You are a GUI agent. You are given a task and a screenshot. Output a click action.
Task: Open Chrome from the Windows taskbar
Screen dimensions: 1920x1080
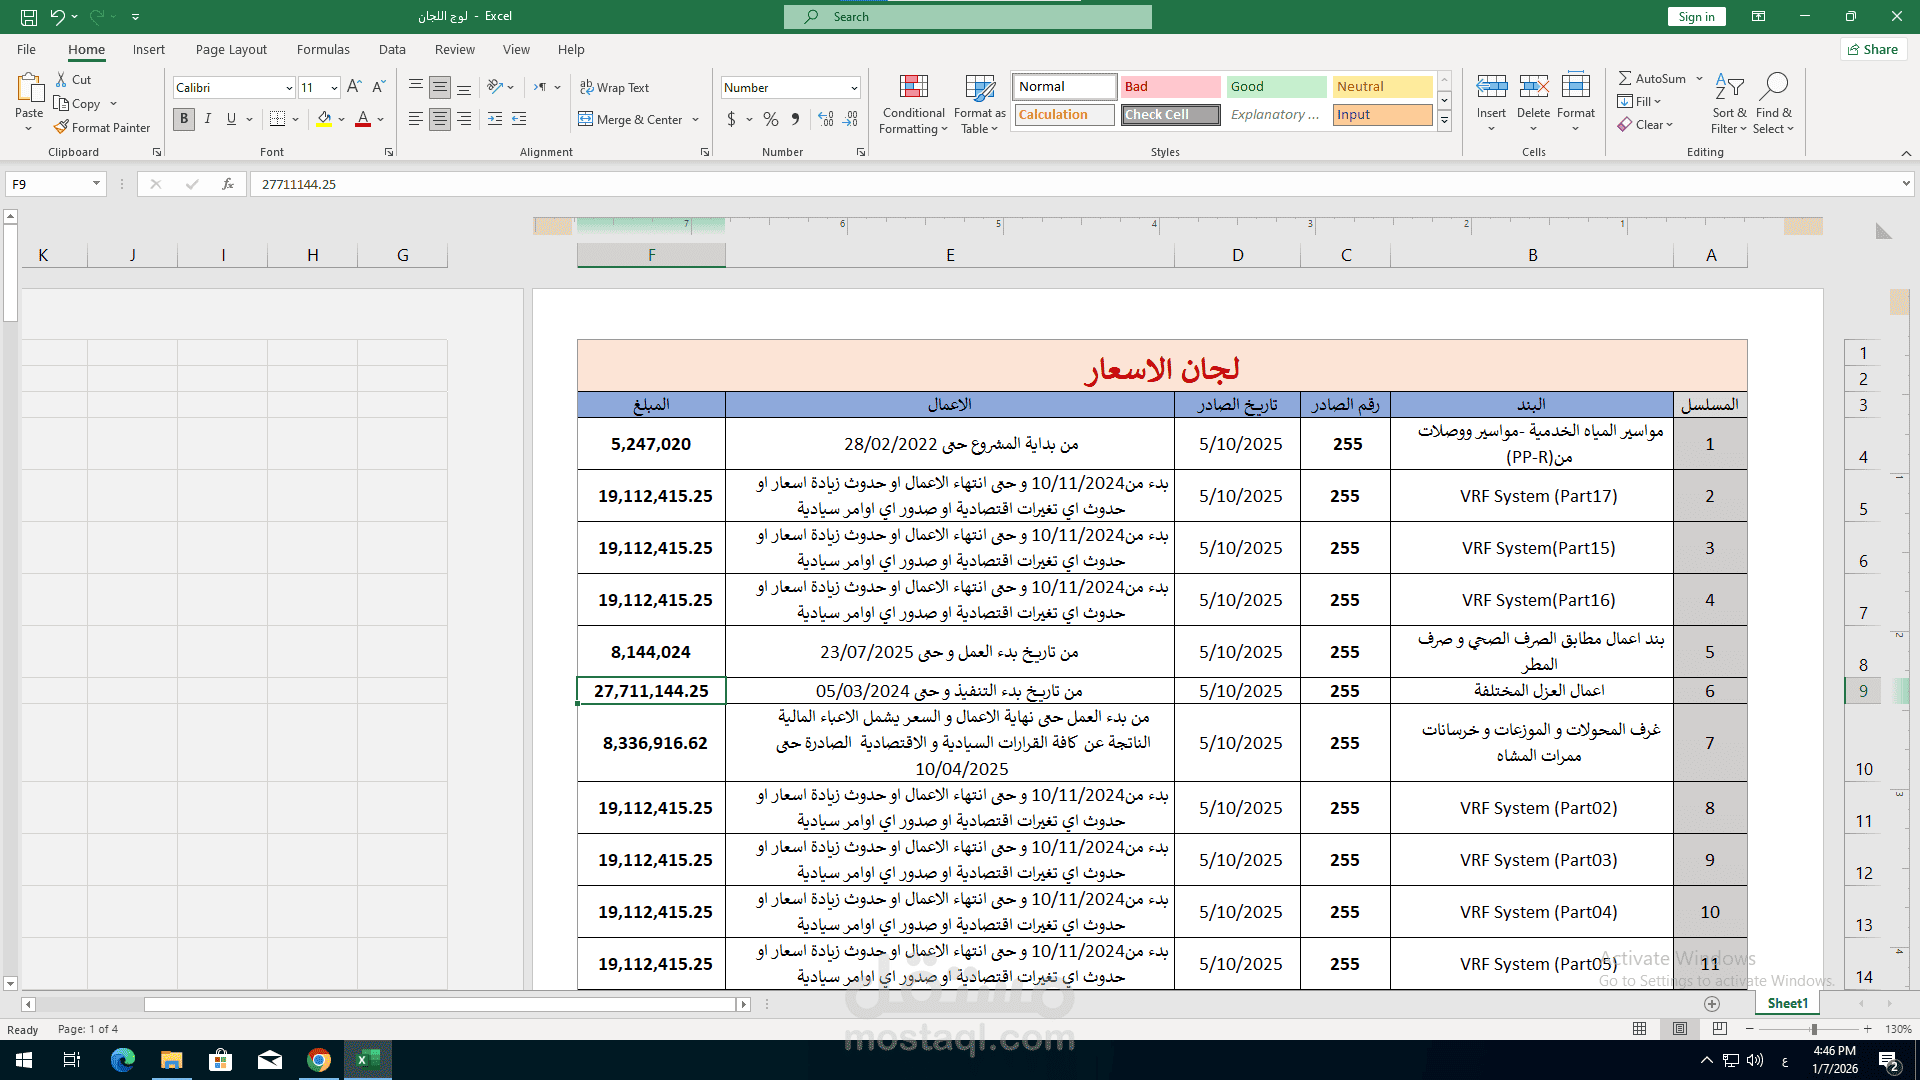(x=319, y=1060)
